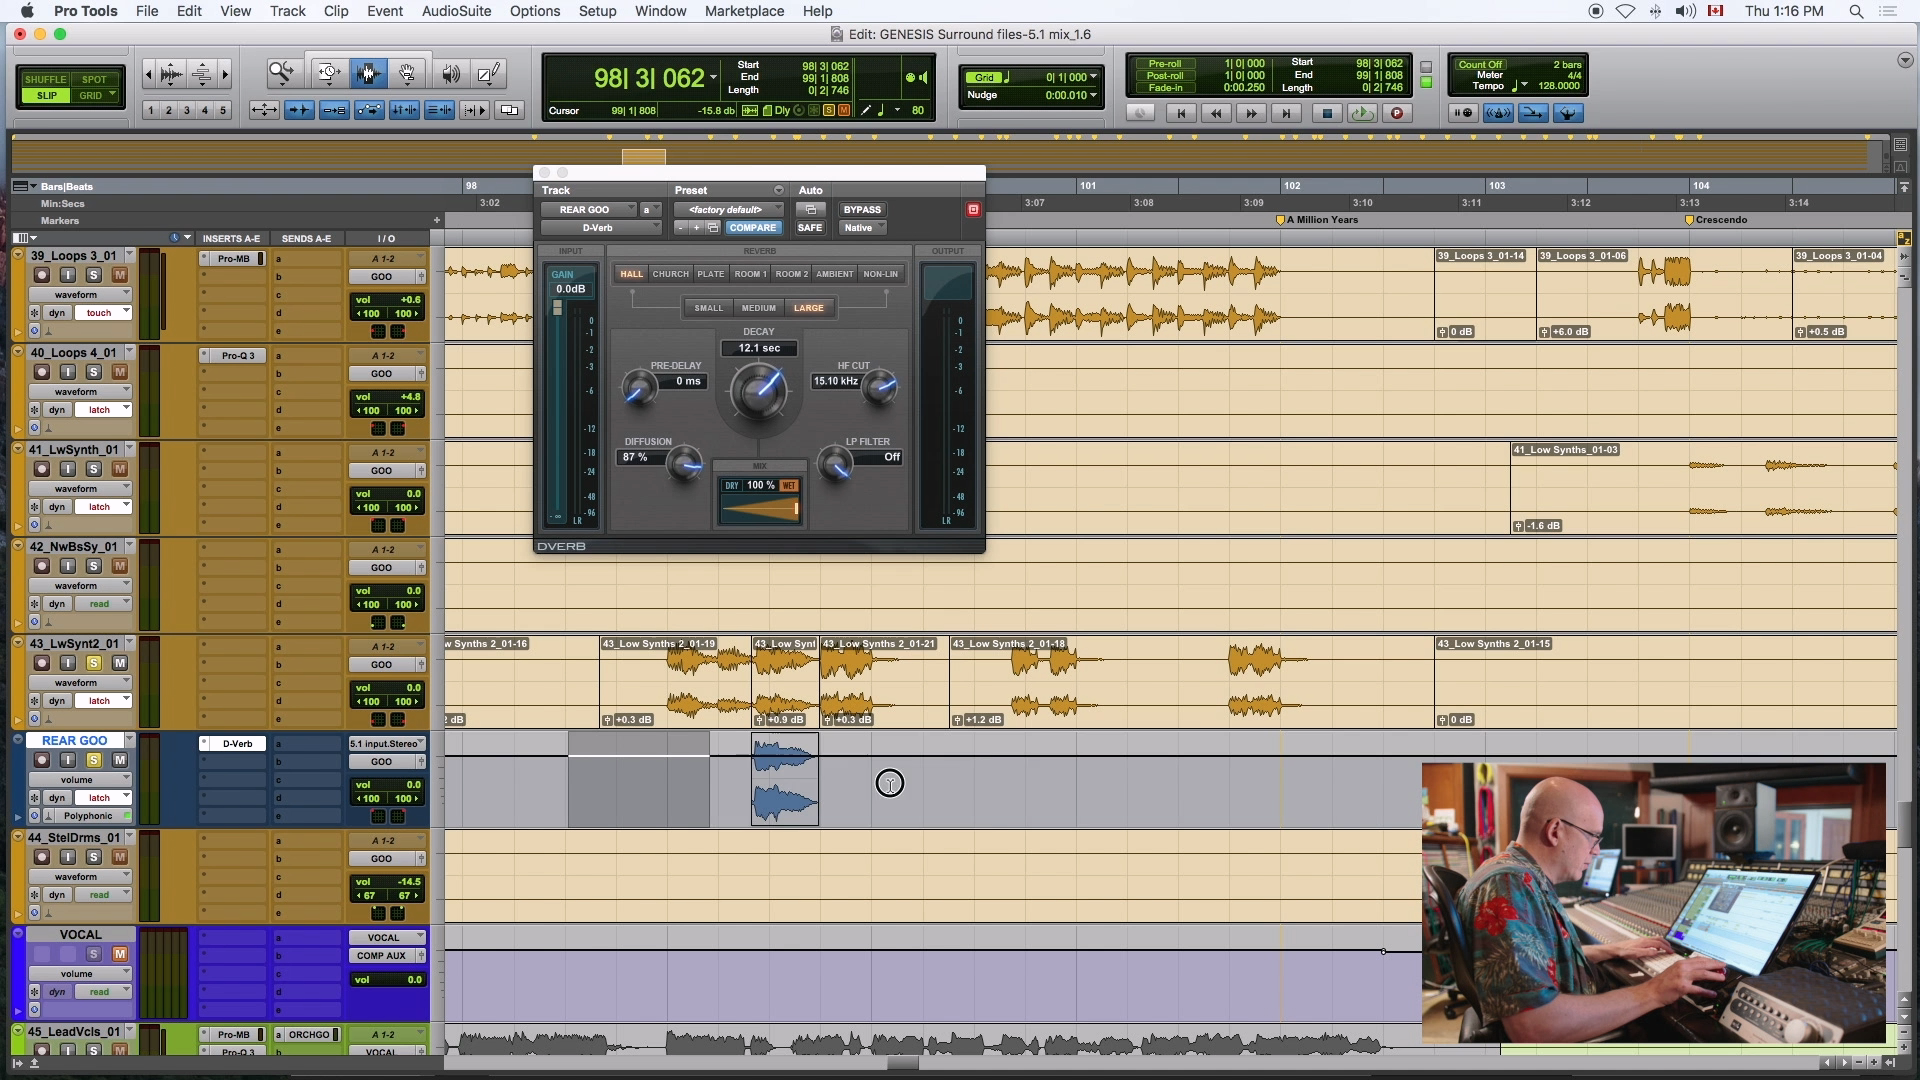Select the Zoomer tool
Image resolution: width=1920 pixels, height=1080 pixels.
(x=282, y=73)
